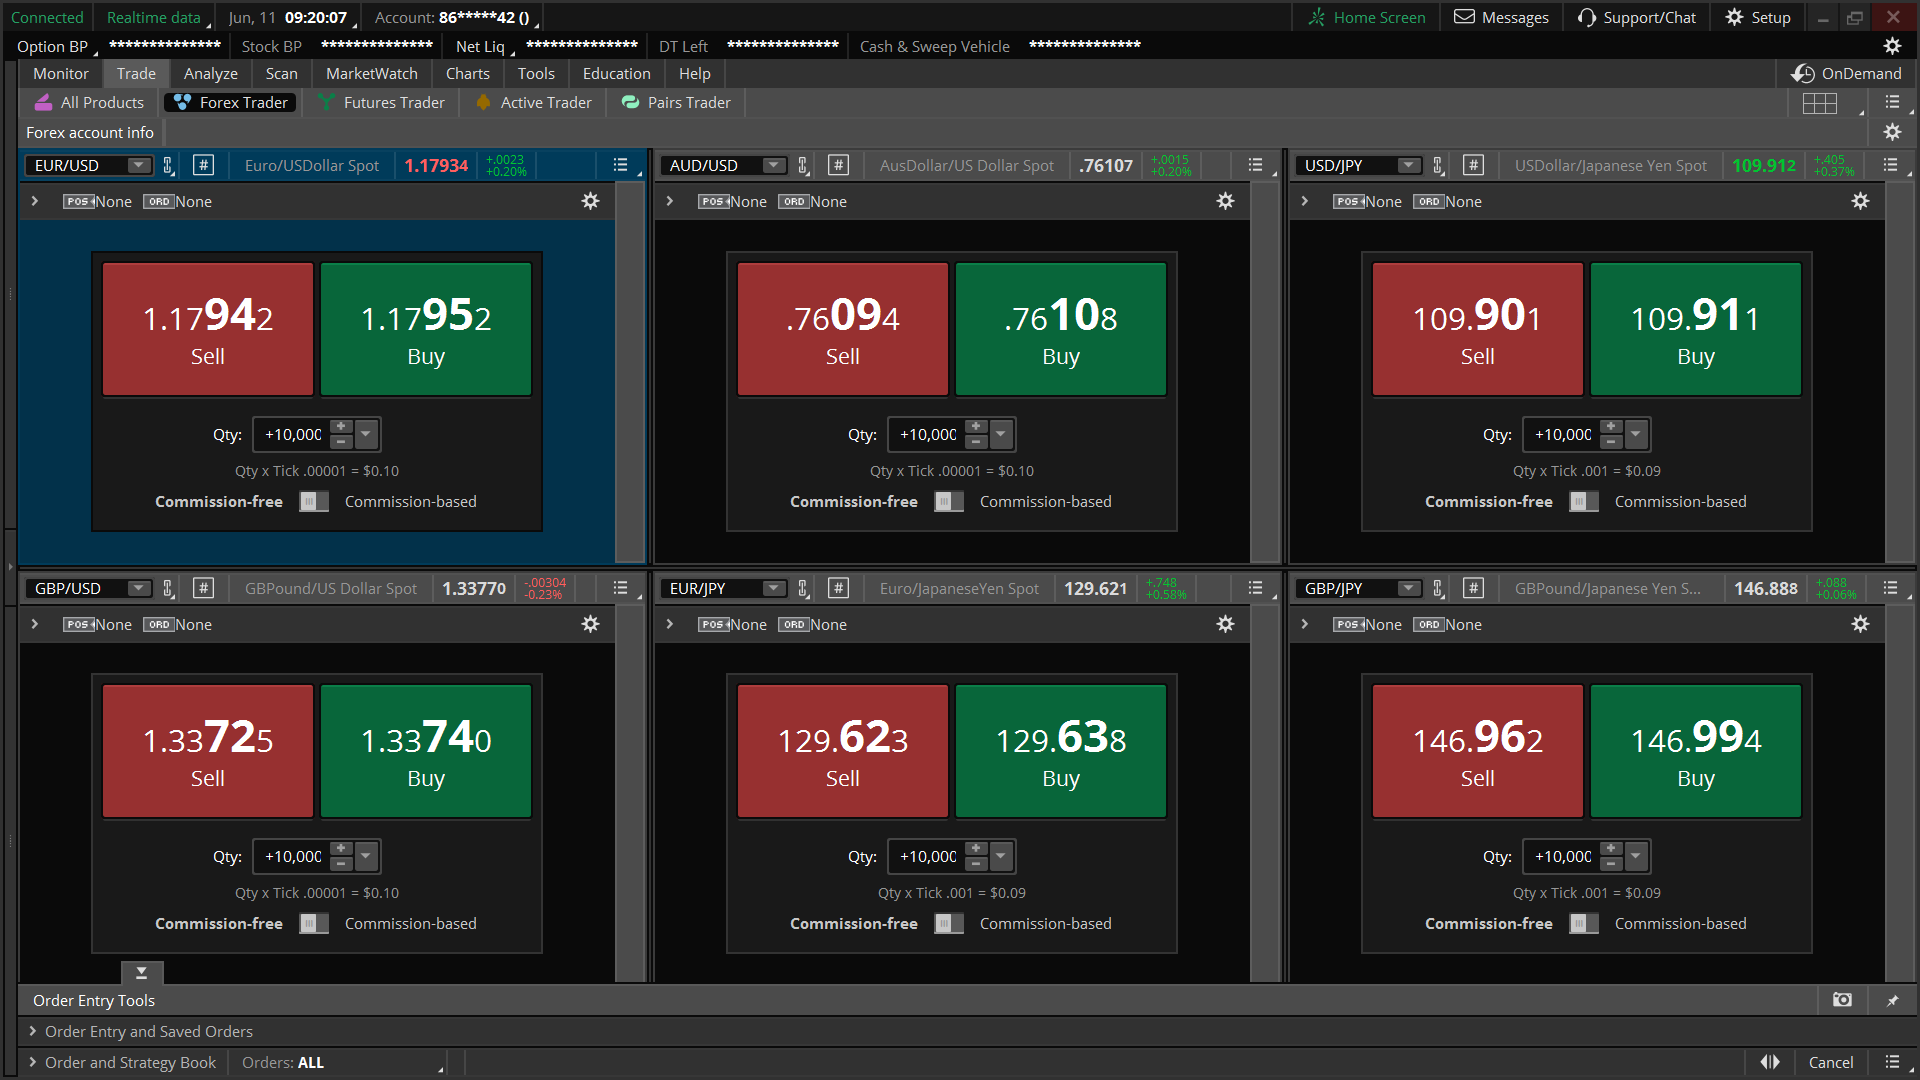Open the MarketWatch tab
The image size is (1920, 1080).
[372, 74]
